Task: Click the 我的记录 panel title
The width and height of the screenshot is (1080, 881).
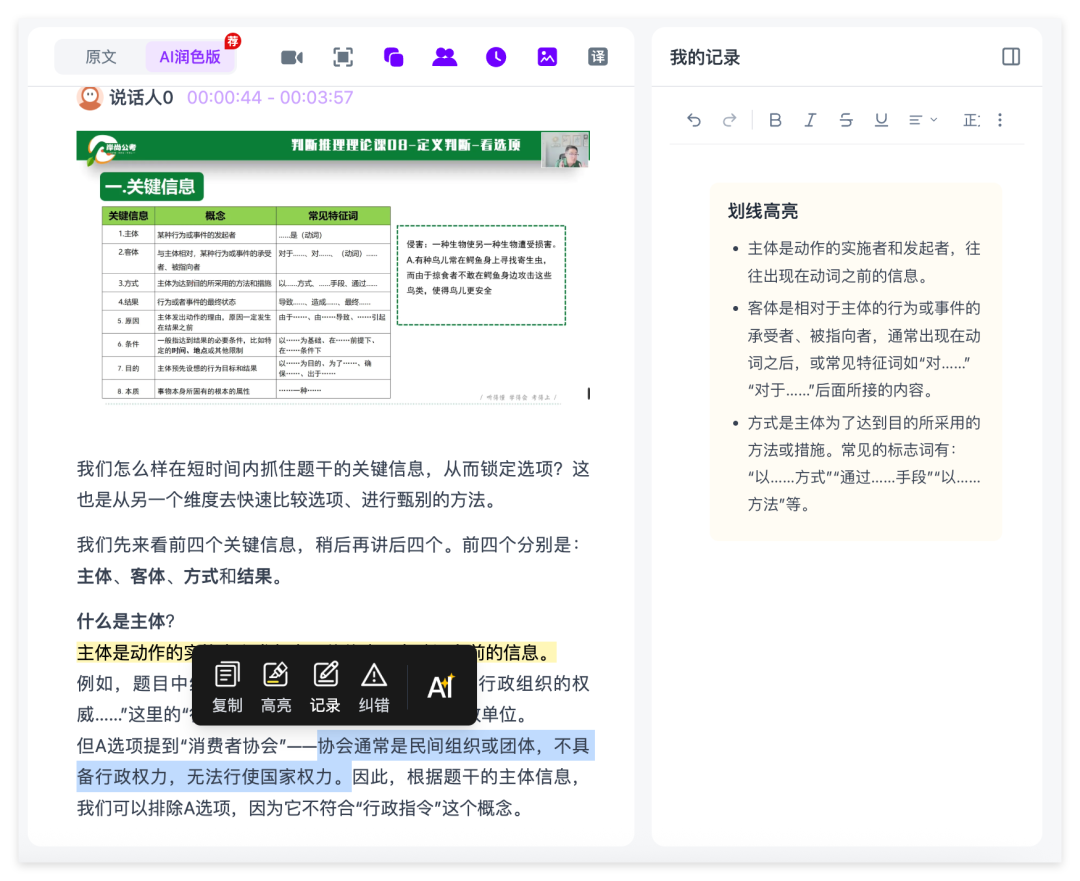Action: [705, 57]
